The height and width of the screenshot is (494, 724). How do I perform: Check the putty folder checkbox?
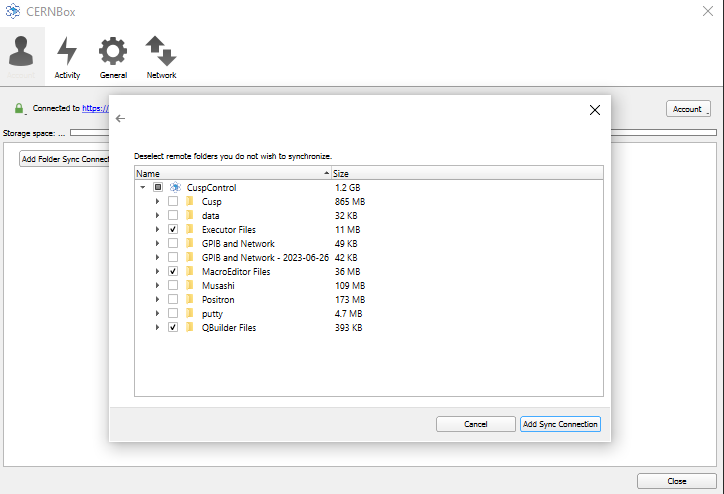[173, 313]
